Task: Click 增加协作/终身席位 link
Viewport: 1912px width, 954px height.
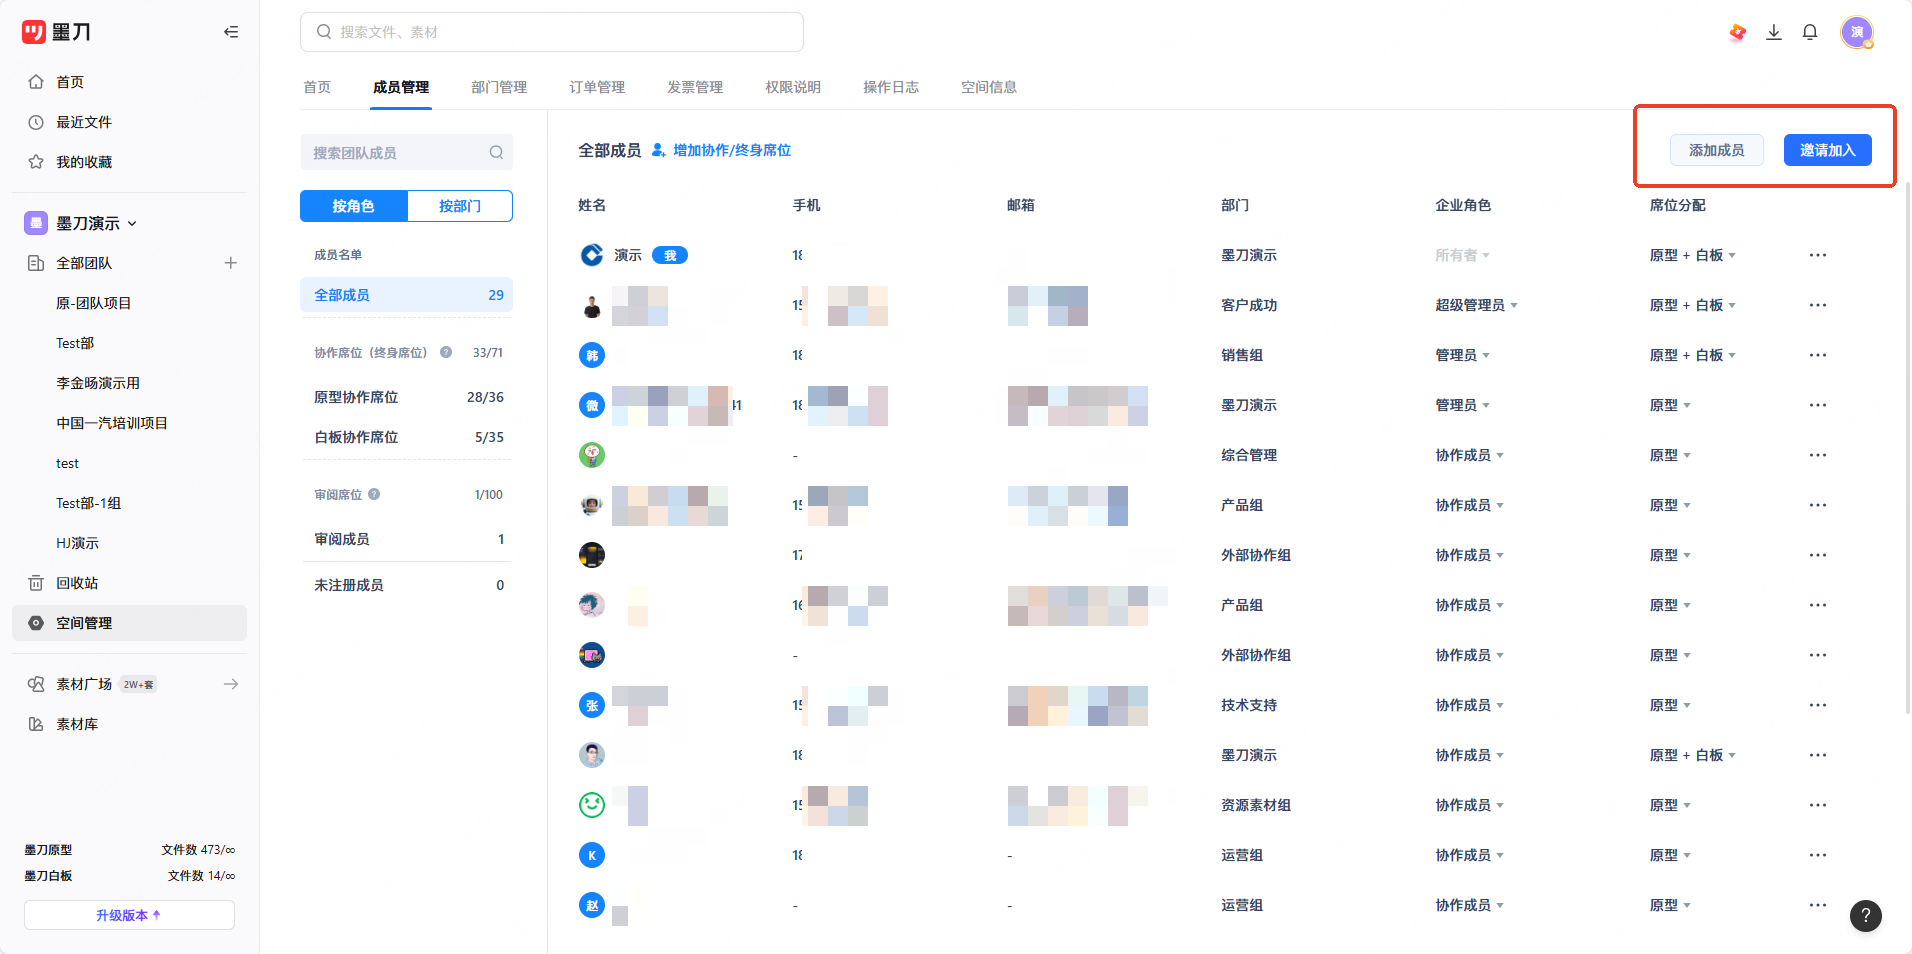Action: [x=721, y=150]
